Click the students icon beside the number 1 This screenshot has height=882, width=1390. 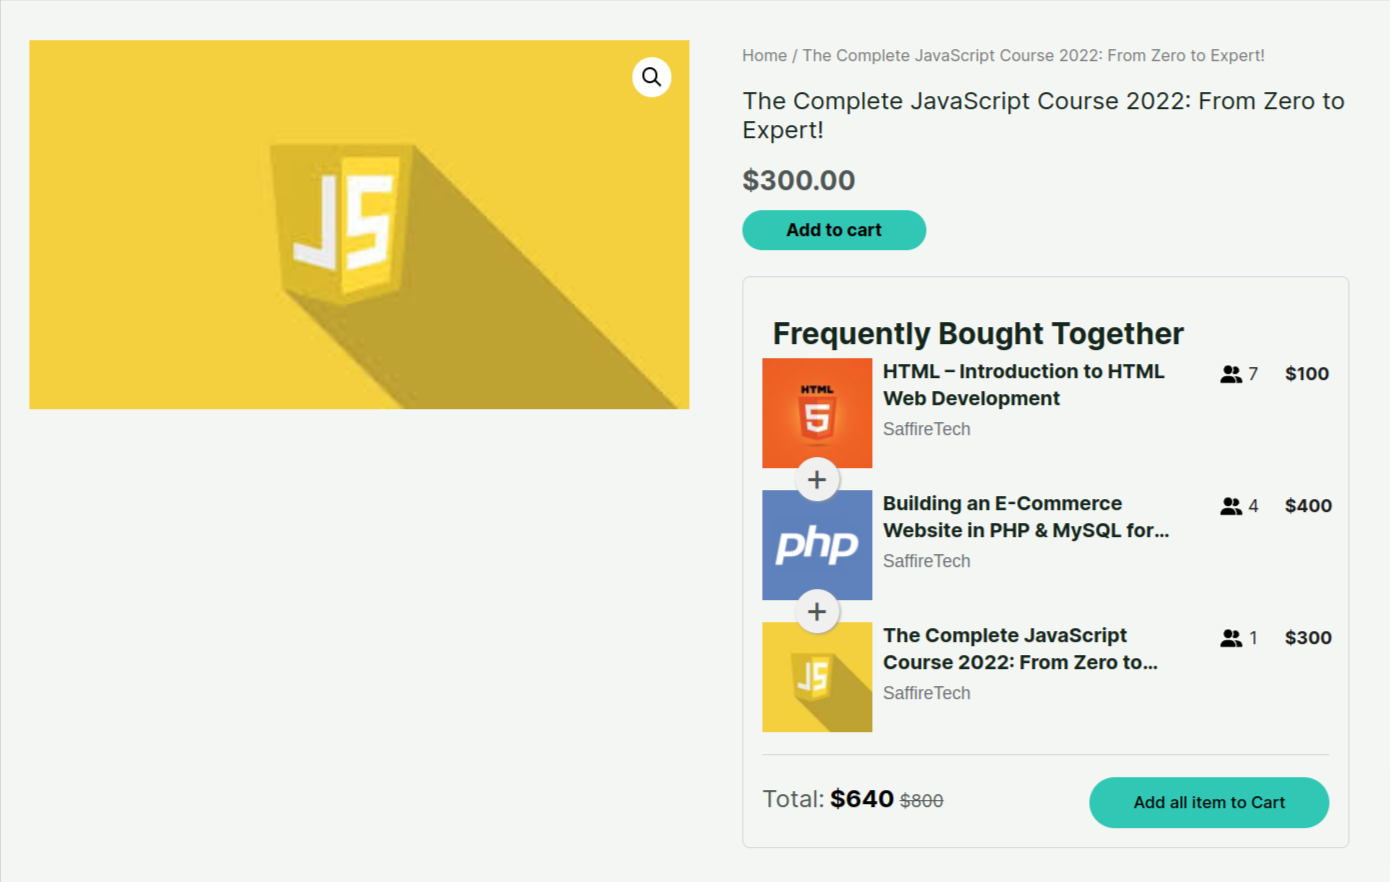[1231, 638]
